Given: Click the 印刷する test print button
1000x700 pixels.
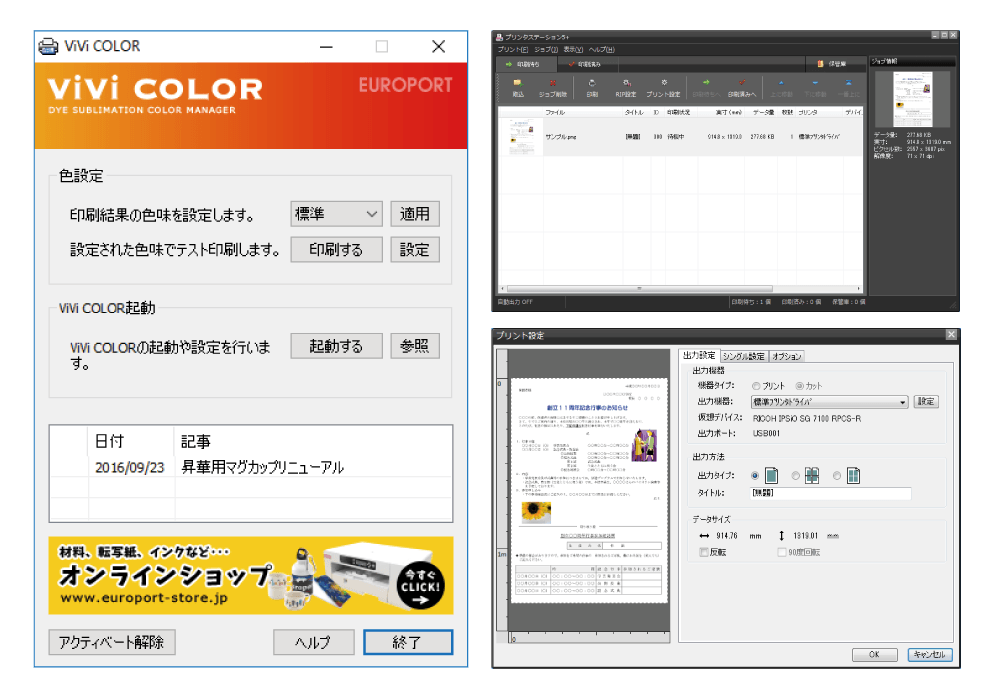Looking at the screenshot, I should click(336, 250).
